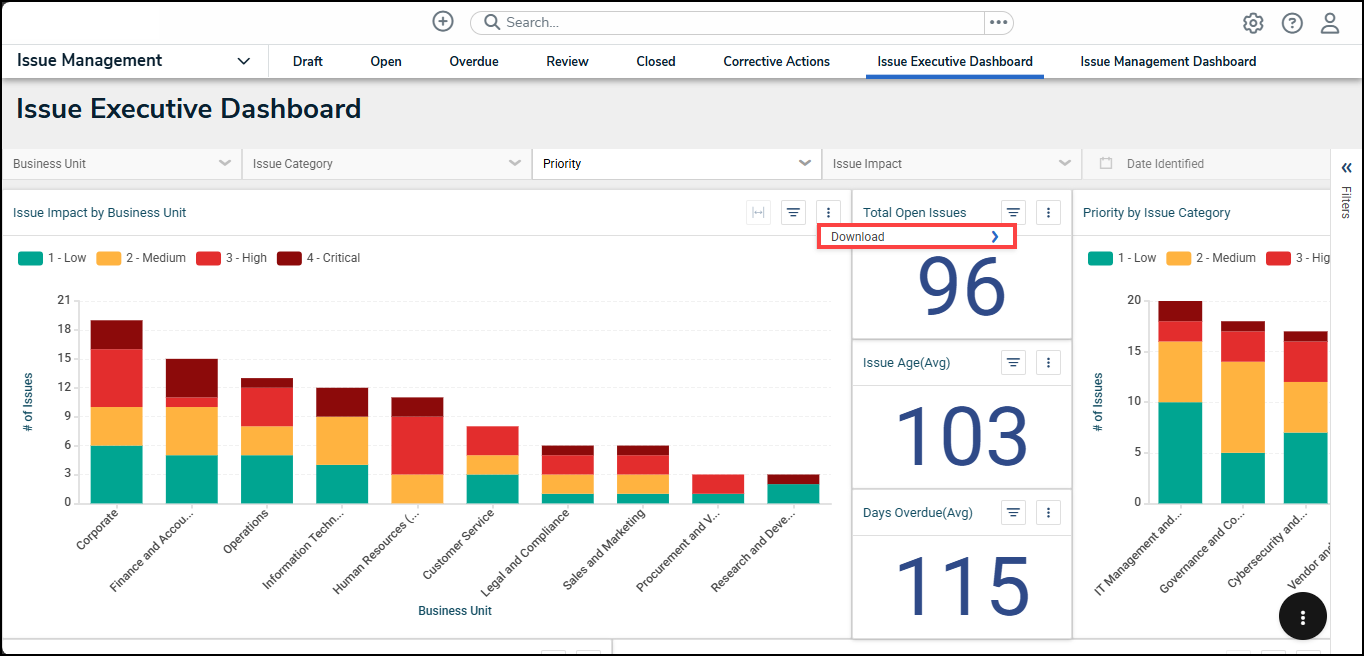Switch to the Corrective Actions tab

point(776,61)
